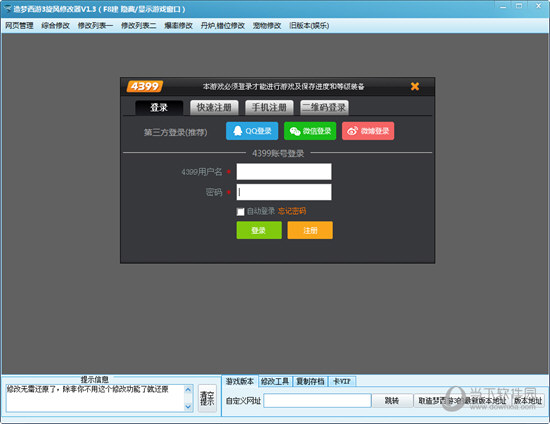Switch to the 复制存档 tab
The image size is (550, 424).
click(310, 381)
